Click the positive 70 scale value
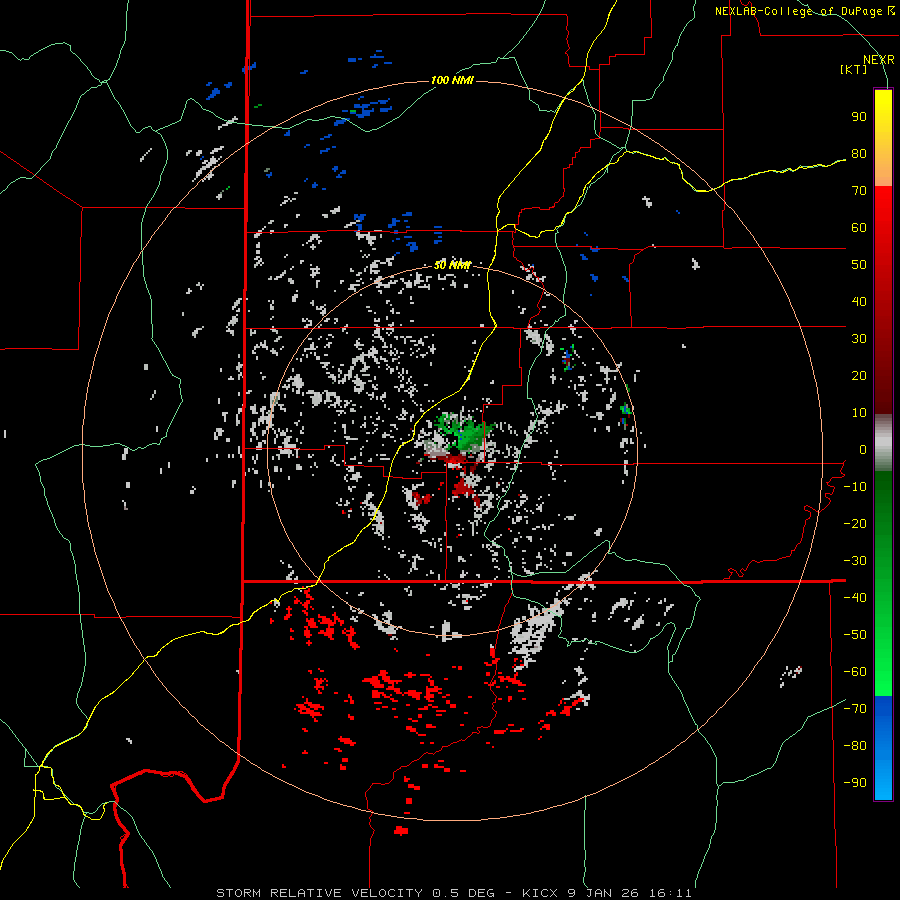Image resolution: width=900 pixels, height=900 pixels. pos(859,191)
